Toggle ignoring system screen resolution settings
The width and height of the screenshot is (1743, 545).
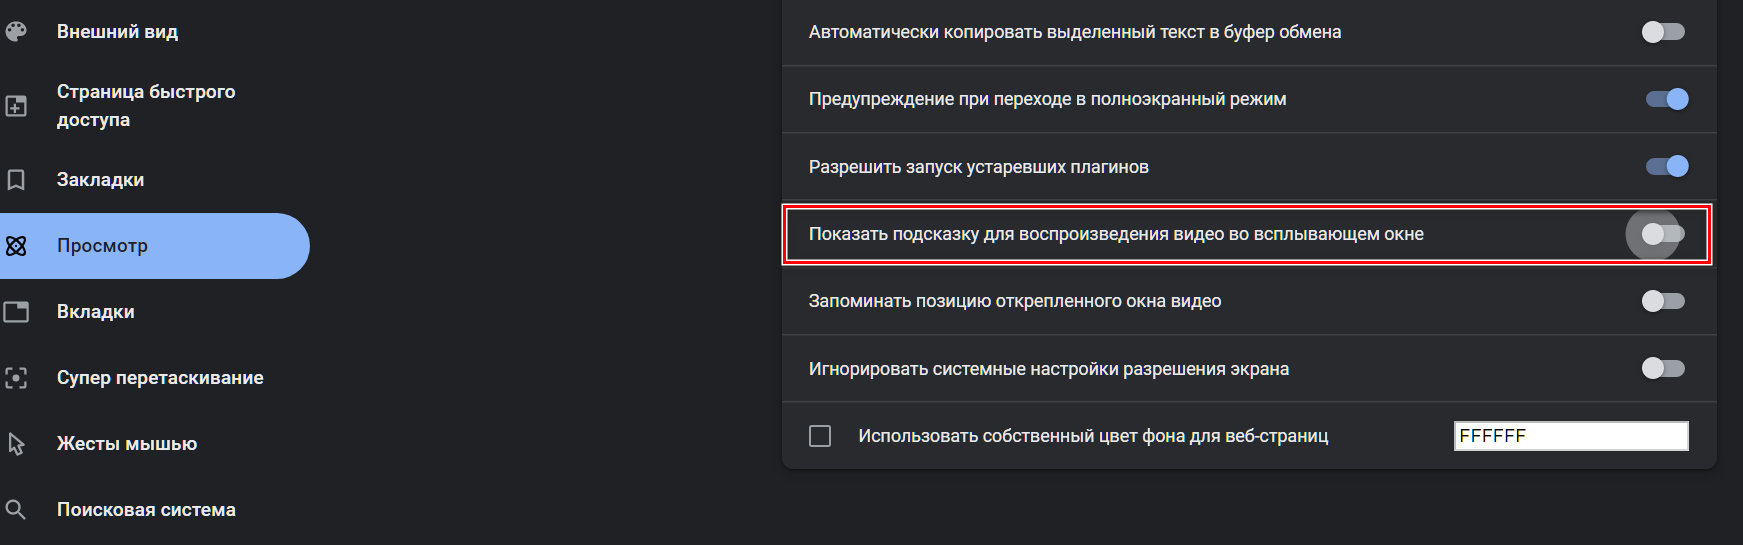(x=1663, y=369)
